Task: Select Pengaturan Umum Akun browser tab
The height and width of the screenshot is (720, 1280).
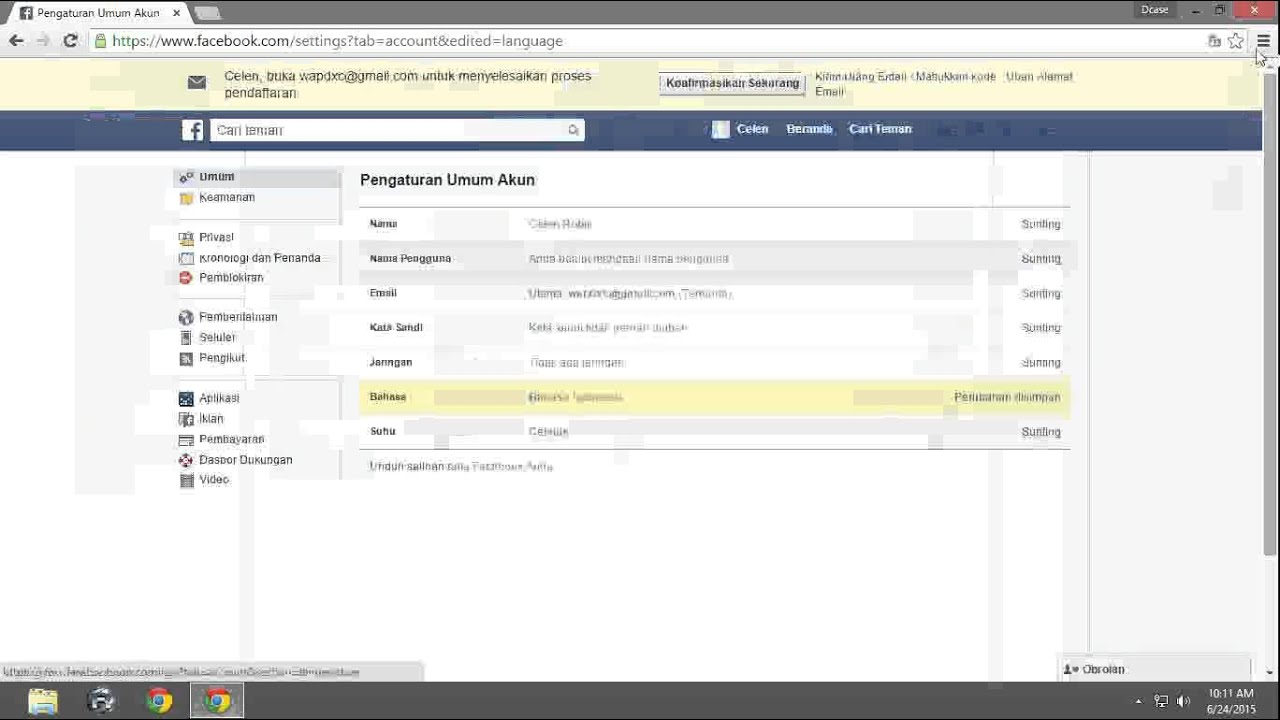Action: (97, 13)
